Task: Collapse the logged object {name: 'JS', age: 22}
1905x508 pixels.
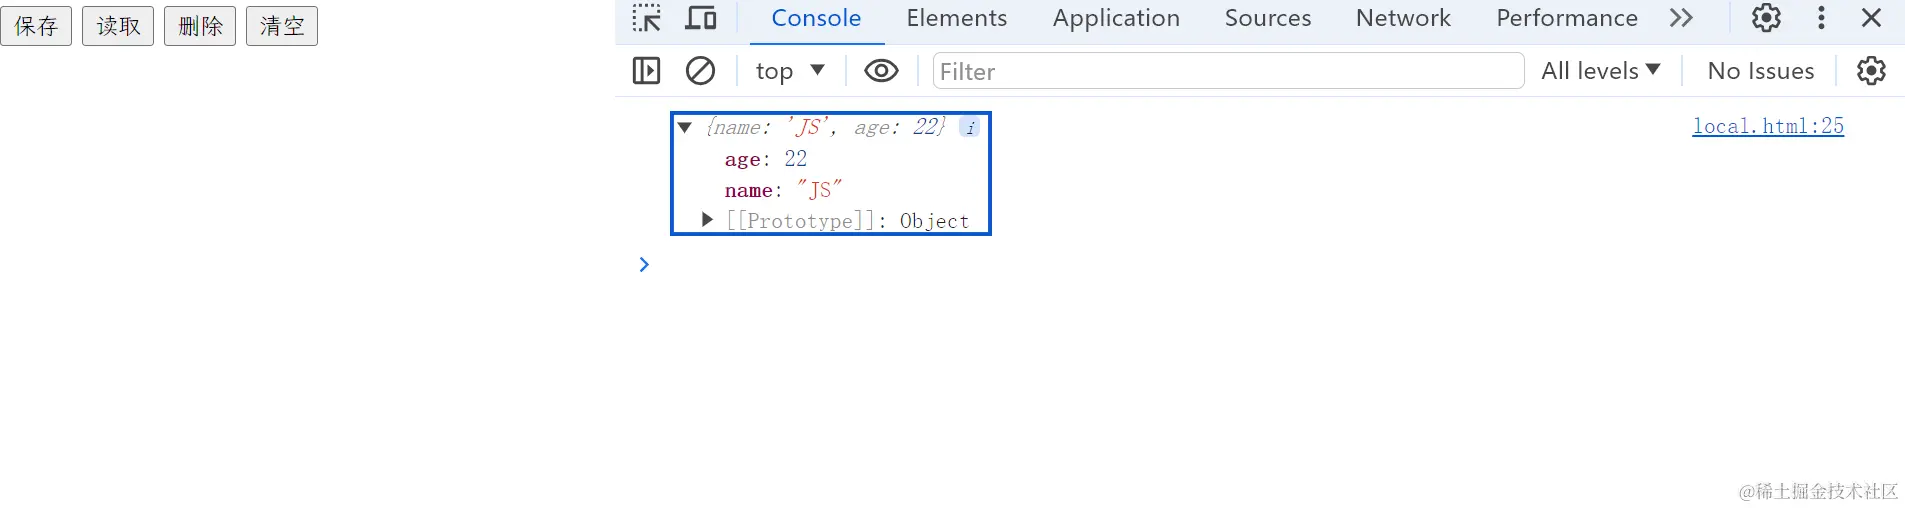Action: point(685,127)
